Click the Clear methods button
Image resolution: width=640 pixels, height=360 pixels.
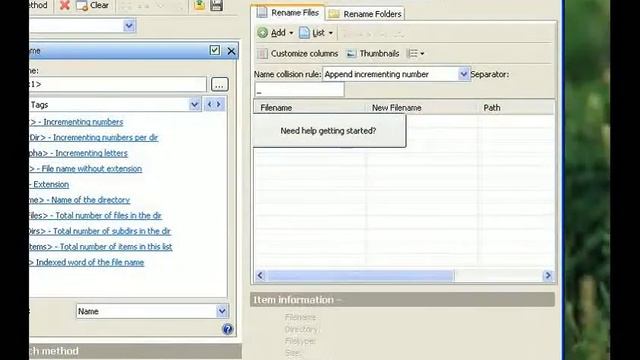(x=93, y=5)
